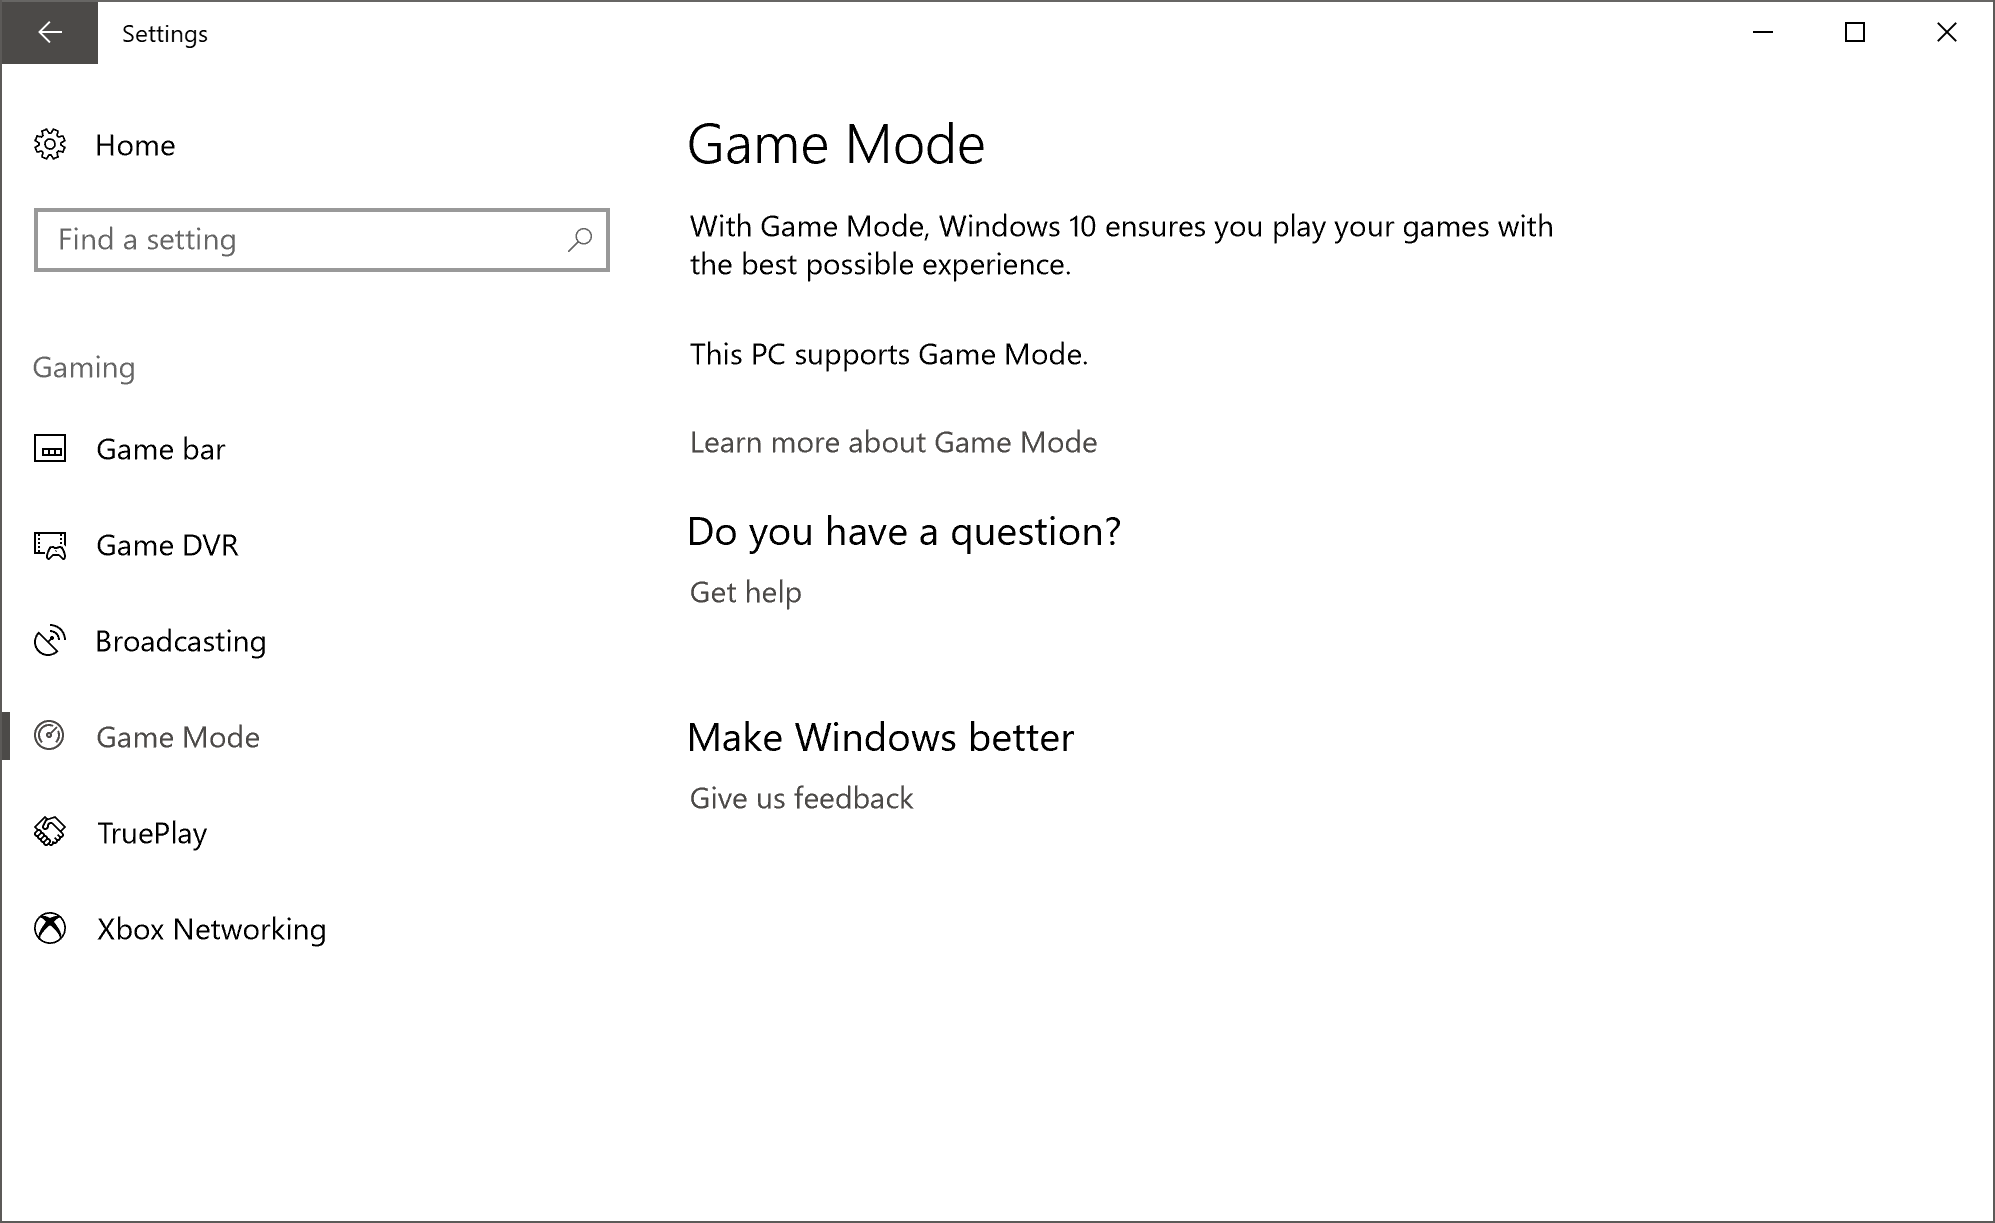
Task: Select the Xbox Networking menu item
Action: [209, 928]
